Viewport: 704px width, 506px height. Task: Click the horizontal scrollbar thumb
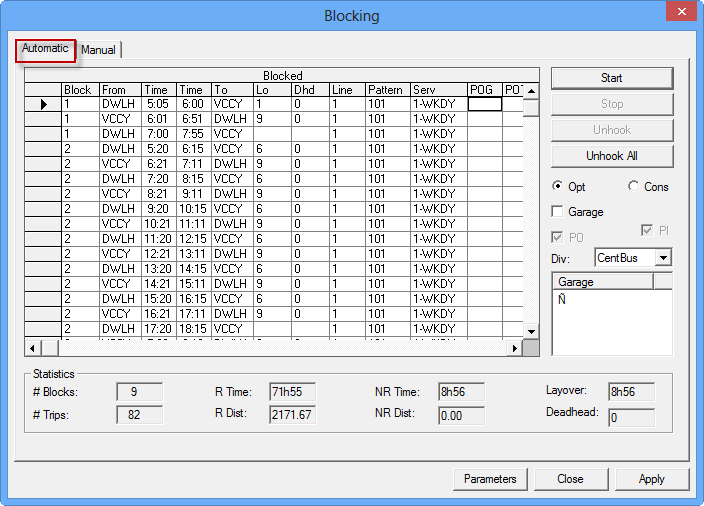pyautogui.click(x=50, y=348)
